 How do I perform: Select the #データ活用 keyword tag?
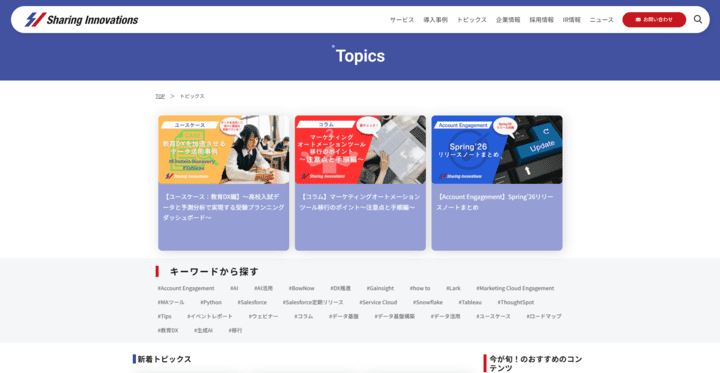[x=445, y=316]
